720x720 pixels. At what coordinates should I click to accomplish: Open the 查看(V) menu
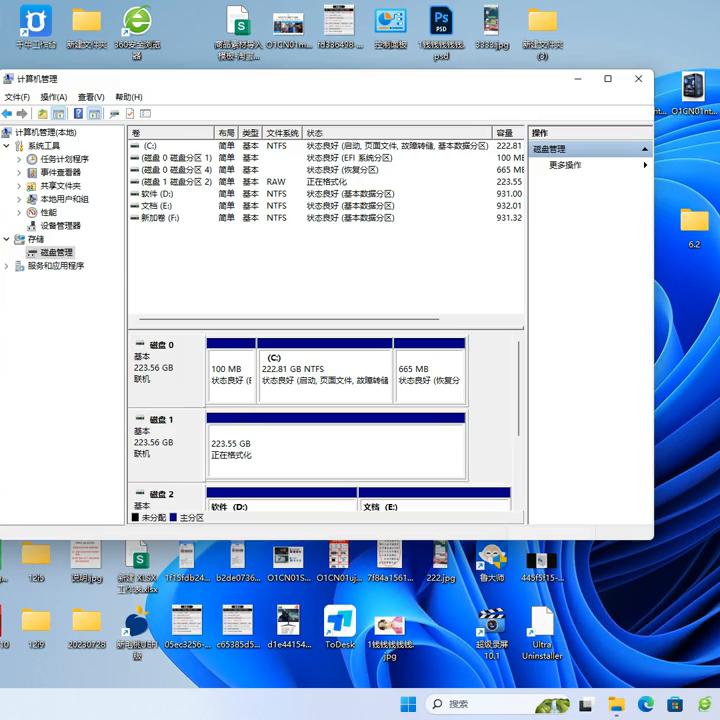coord(91,97)
